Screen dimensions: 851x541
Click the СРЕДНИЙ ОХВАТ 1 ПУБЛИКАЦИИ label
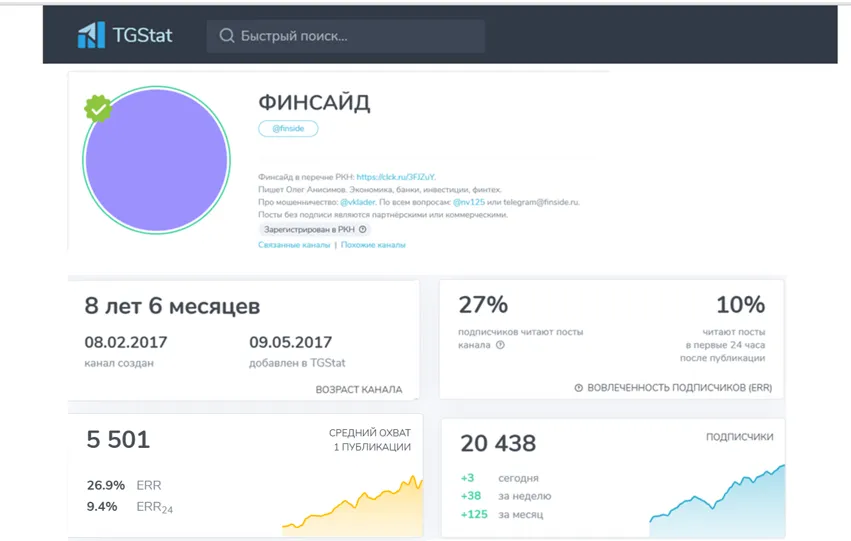370,440
